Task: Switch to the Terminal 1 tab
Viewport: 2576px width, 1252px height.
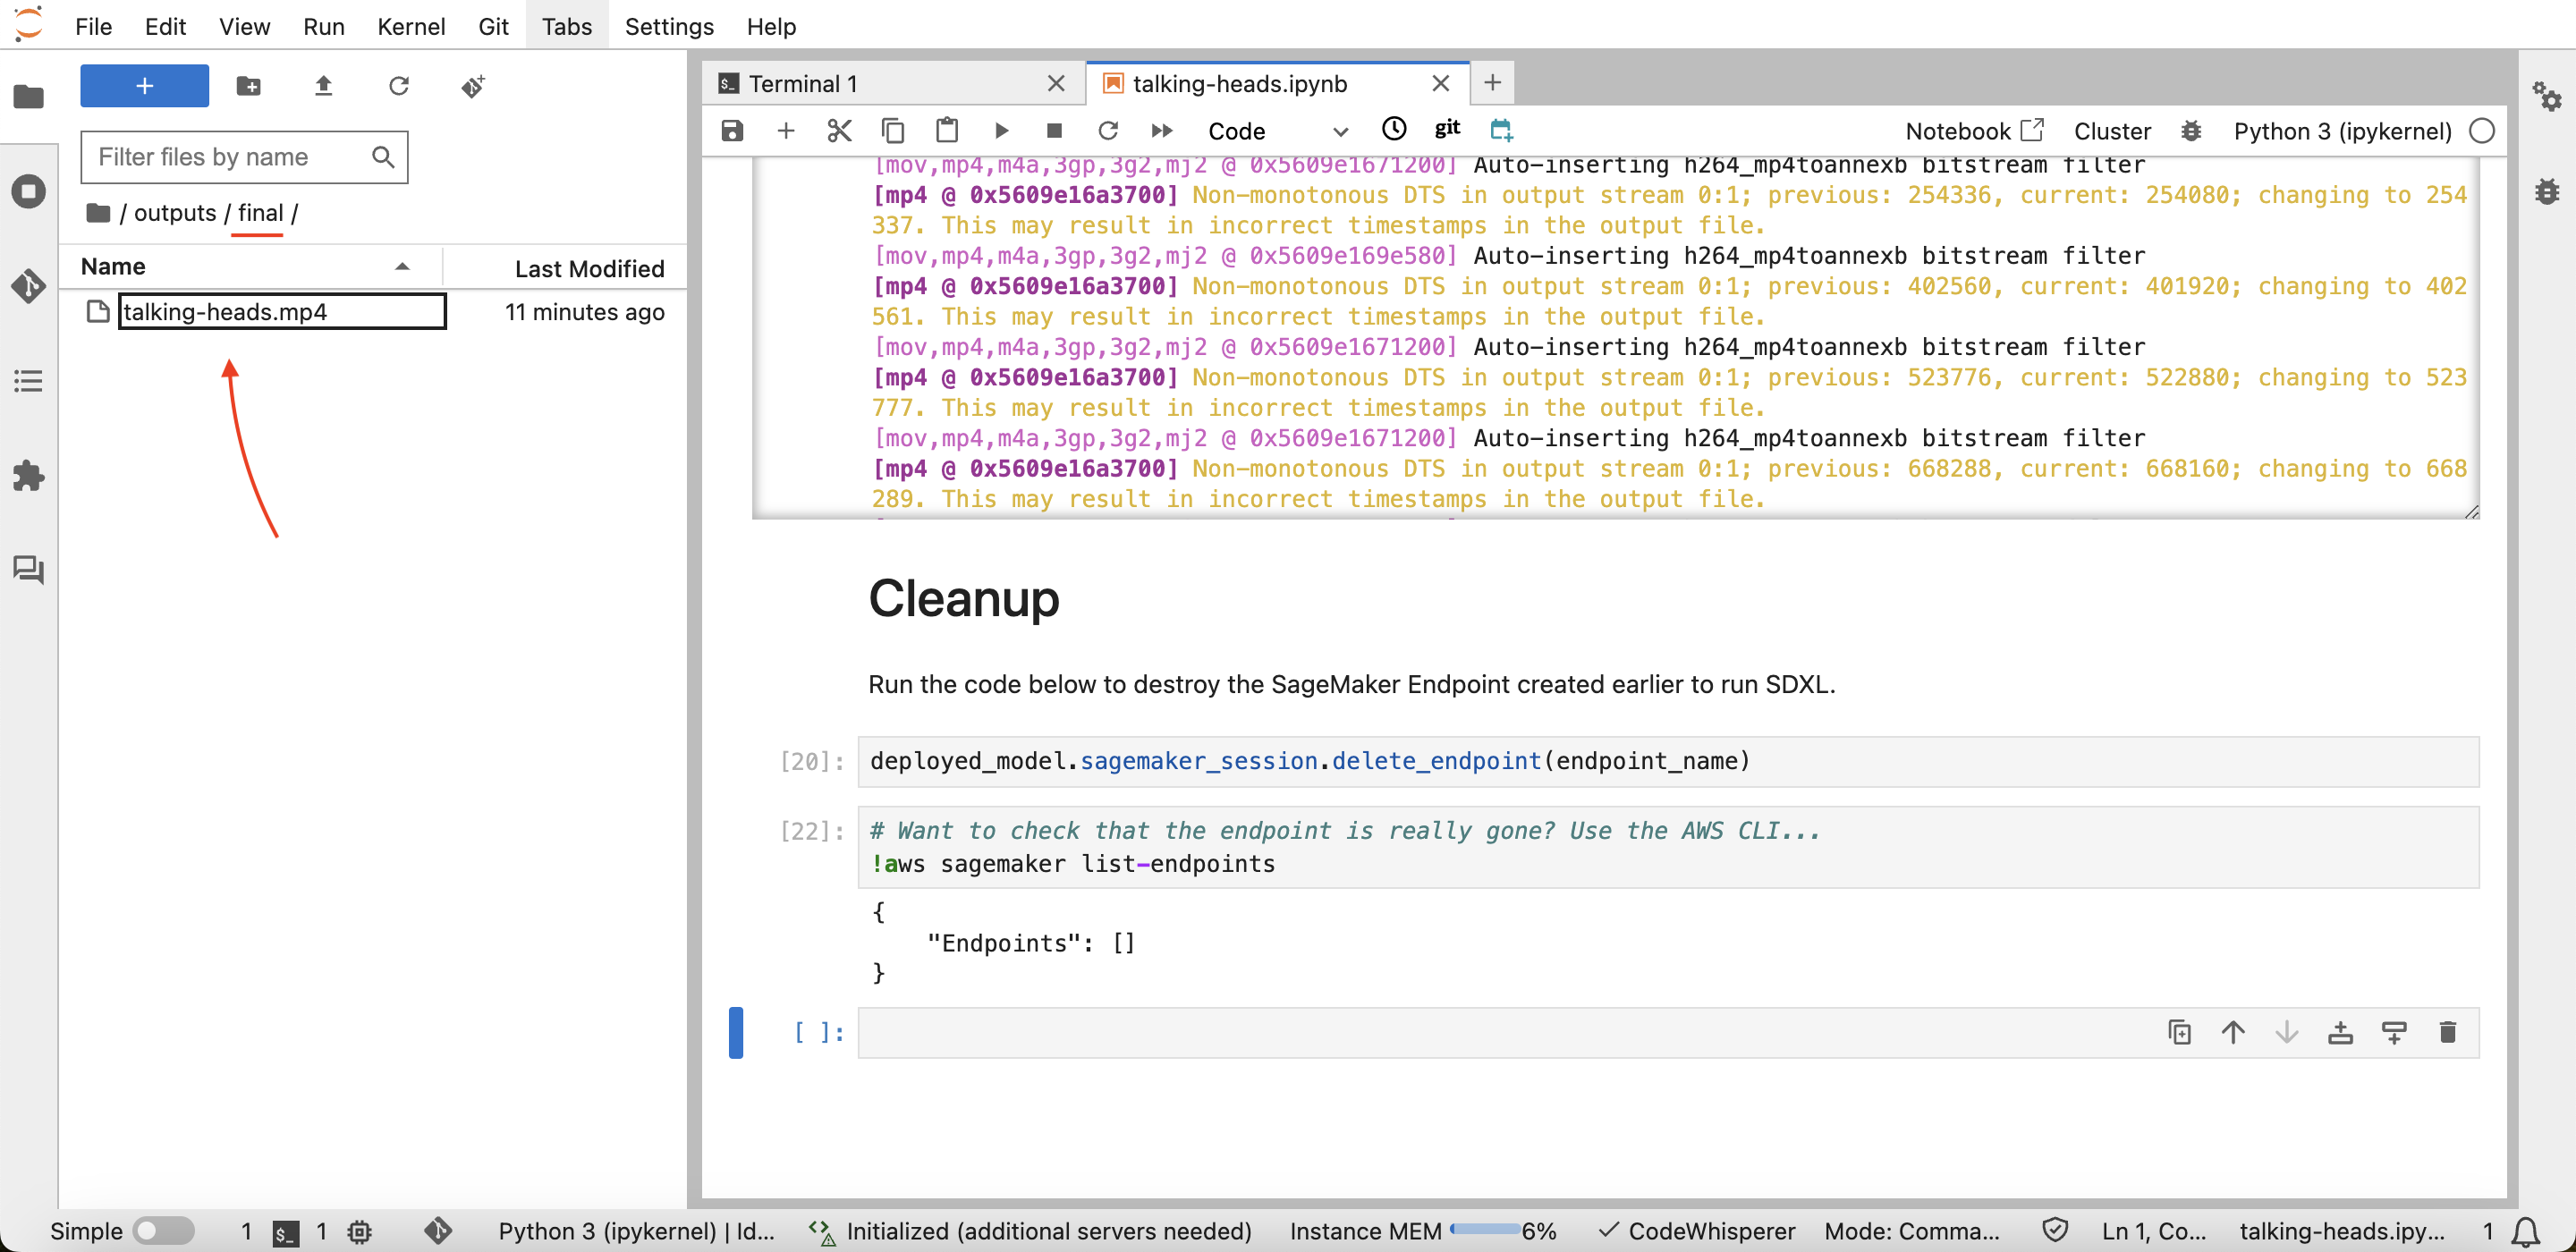Action: [803, 83]
